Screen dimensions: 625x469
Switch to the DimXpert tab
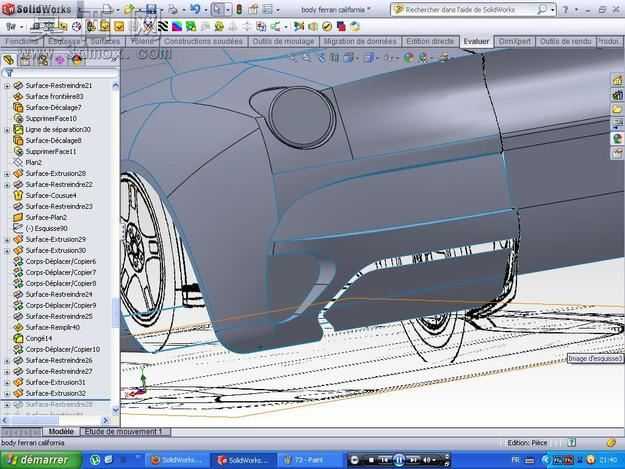click(x=515, y=41)
